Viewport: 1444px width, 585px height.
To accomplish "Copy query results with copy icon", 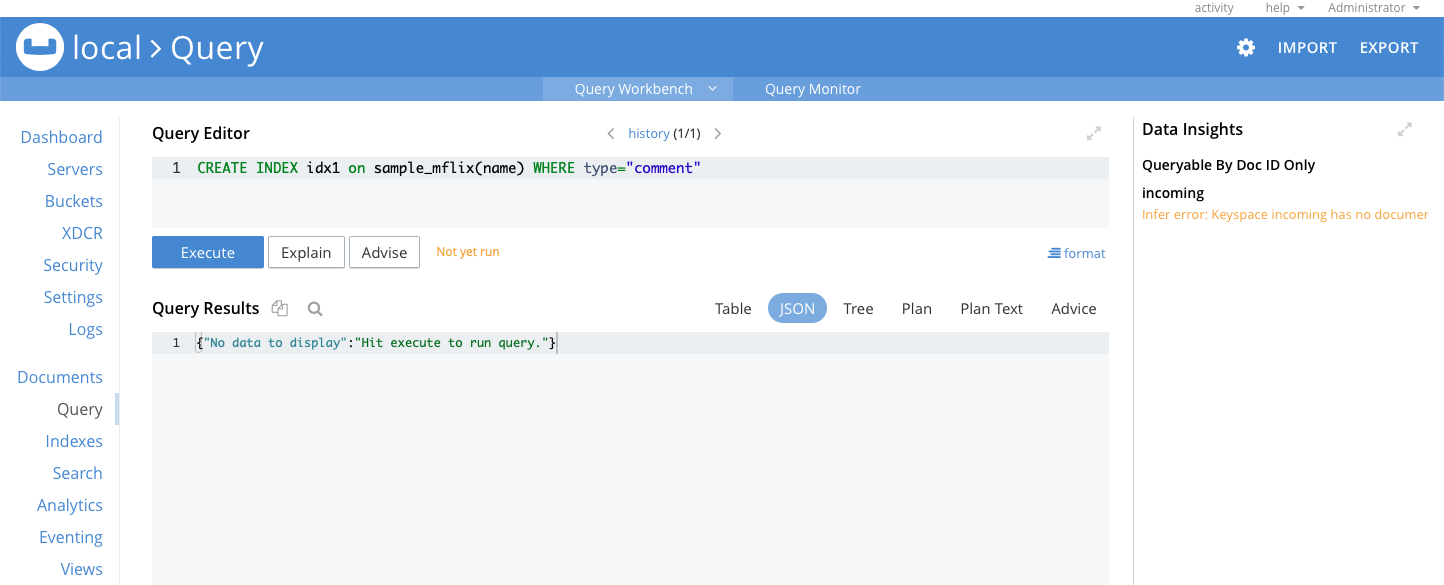I will pos(280,309).
